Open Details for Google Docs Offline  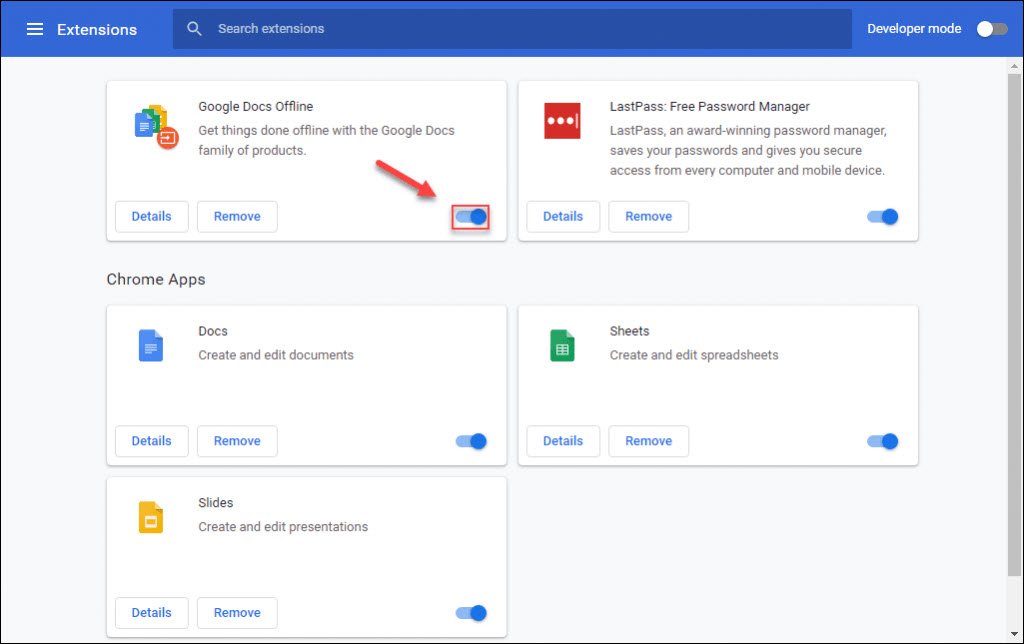152,217
